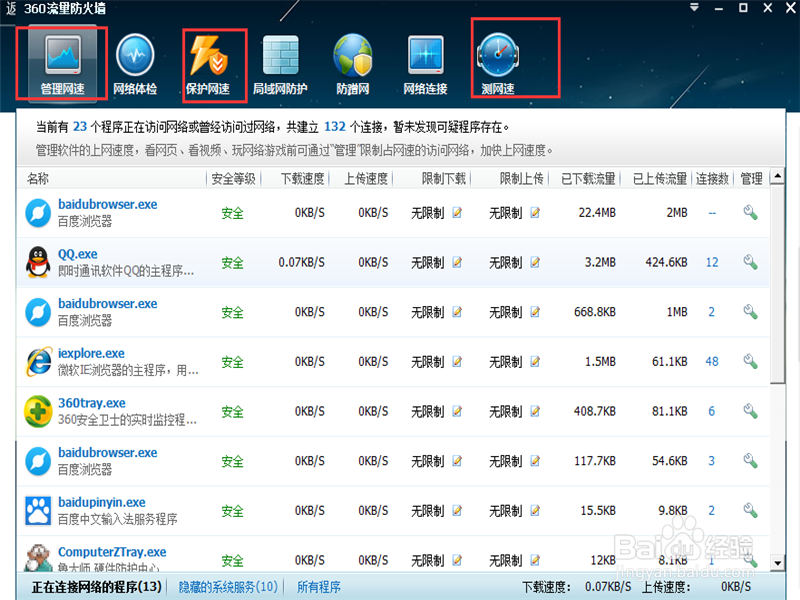Open QQ.exe program name link

click(x=78, y=254)
